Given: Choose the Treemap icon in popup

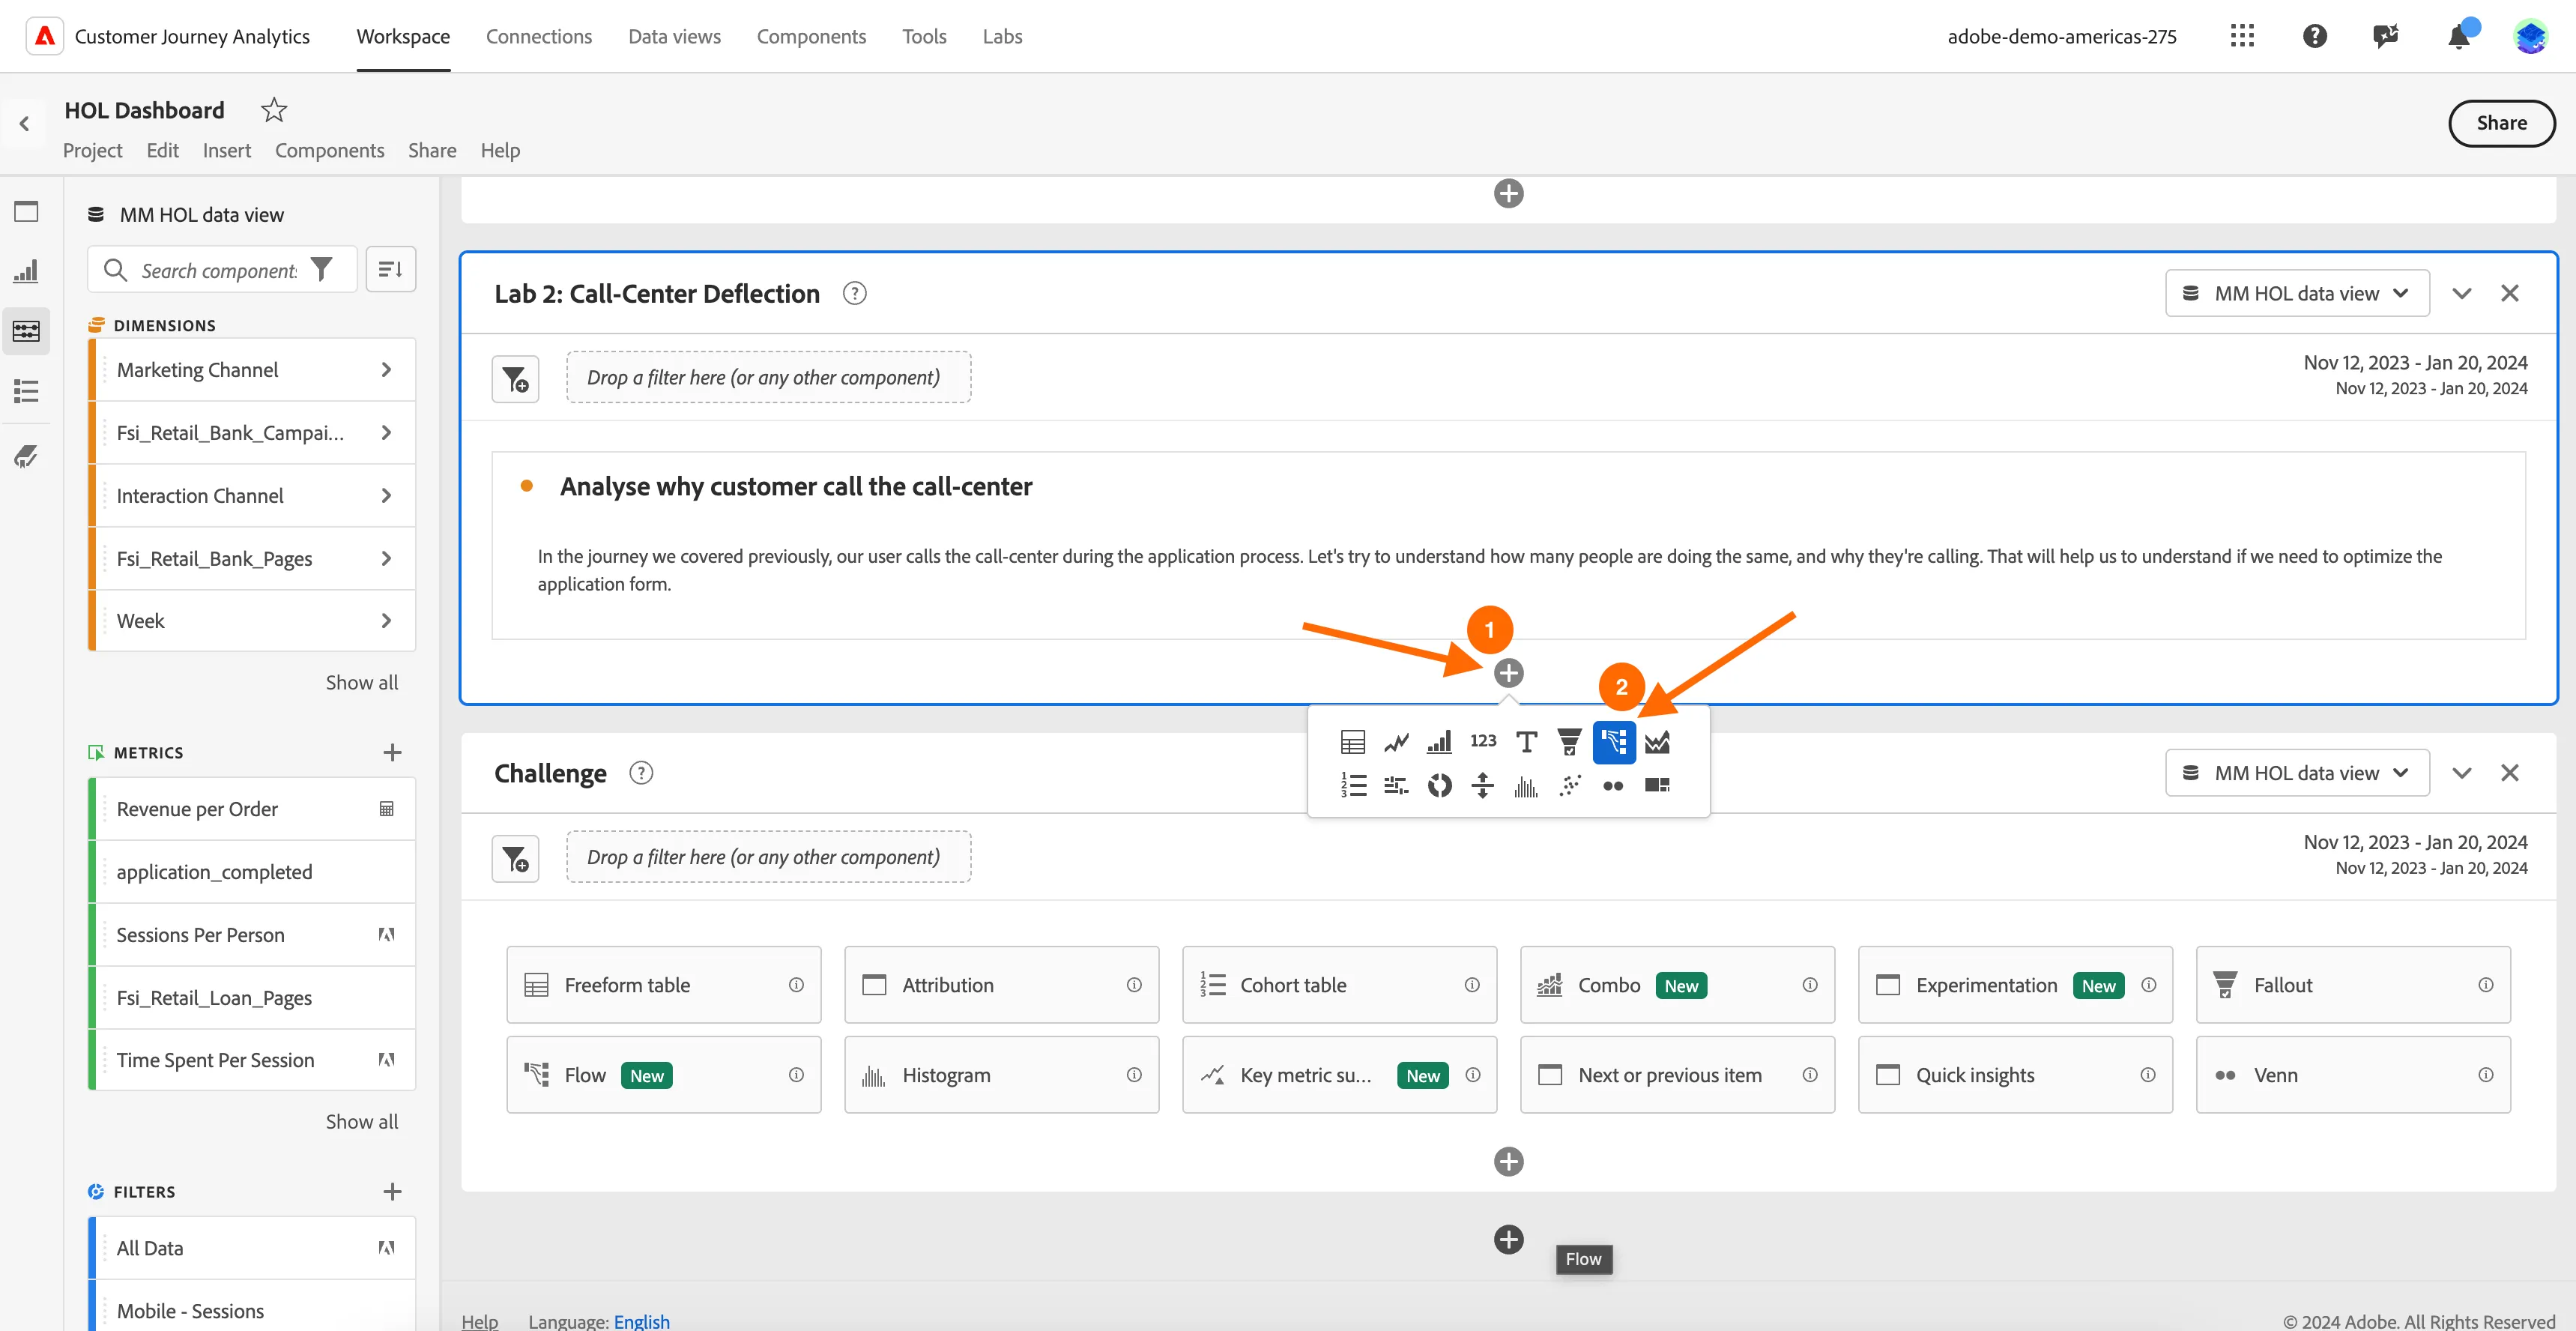Looking at the screenshot, I should coord(1657,785).
